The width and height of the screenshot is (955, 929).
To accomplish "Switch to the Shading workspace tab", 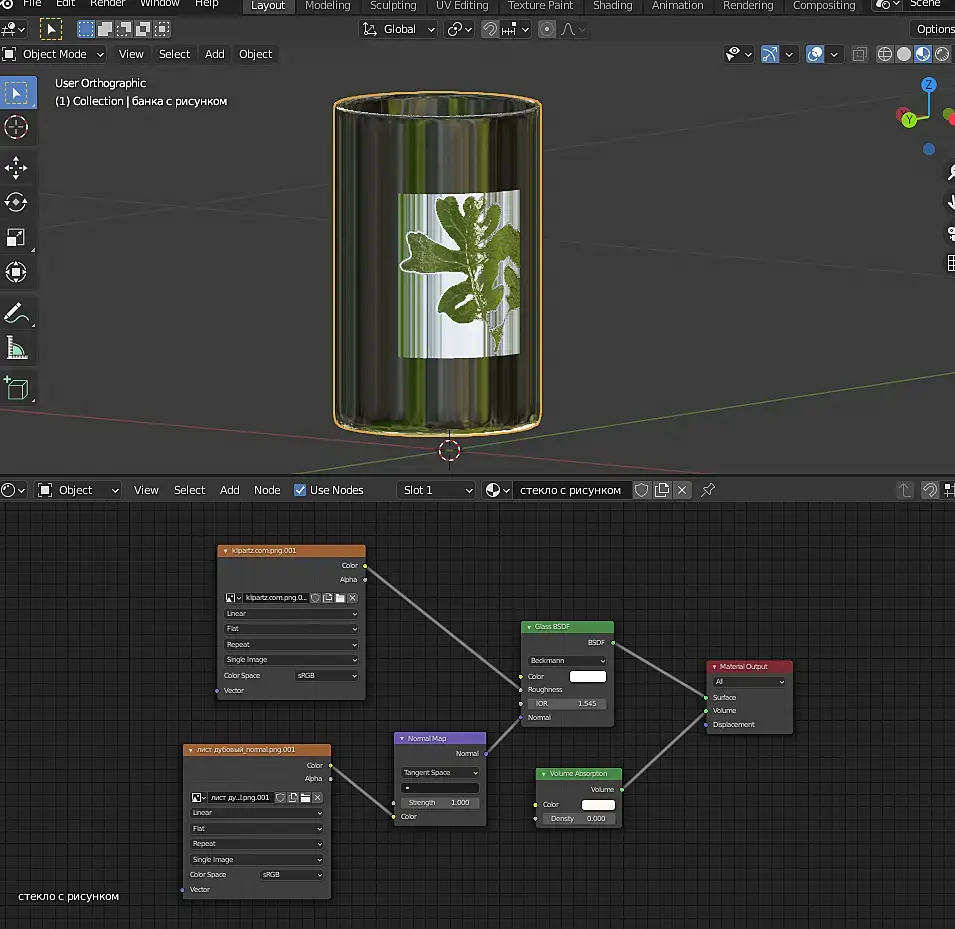I will click(x=612, y=6).
